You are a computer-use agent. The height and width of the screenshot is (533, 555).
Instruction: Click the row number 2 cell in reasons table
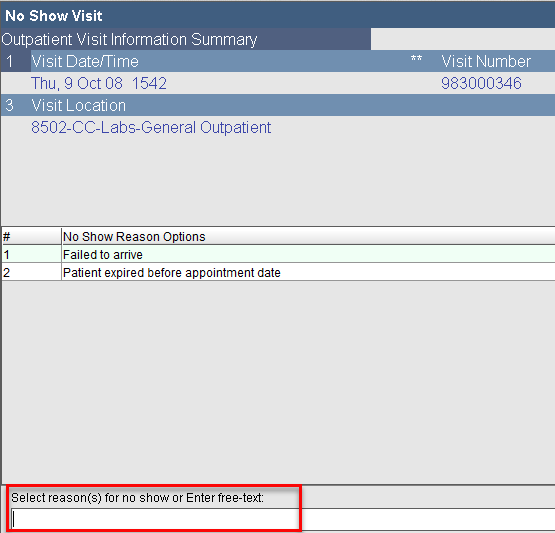pos(32,273)
